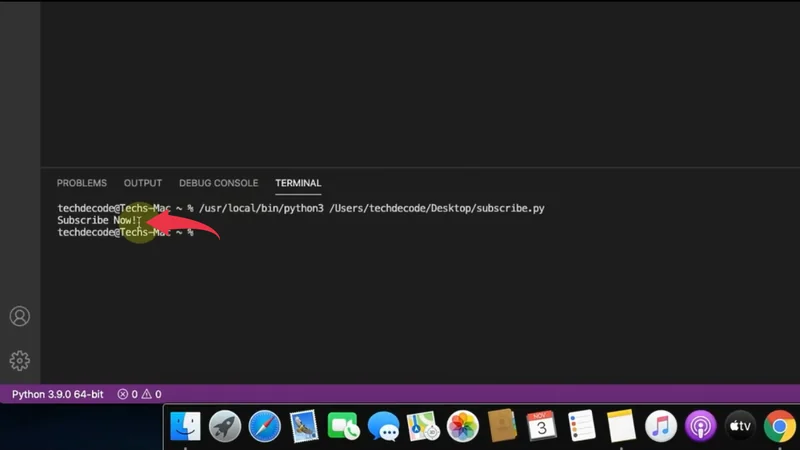Open the Accounts icon in activity bar
The image size is (800, 450).
pyautogui.click(x=19, y=317)
